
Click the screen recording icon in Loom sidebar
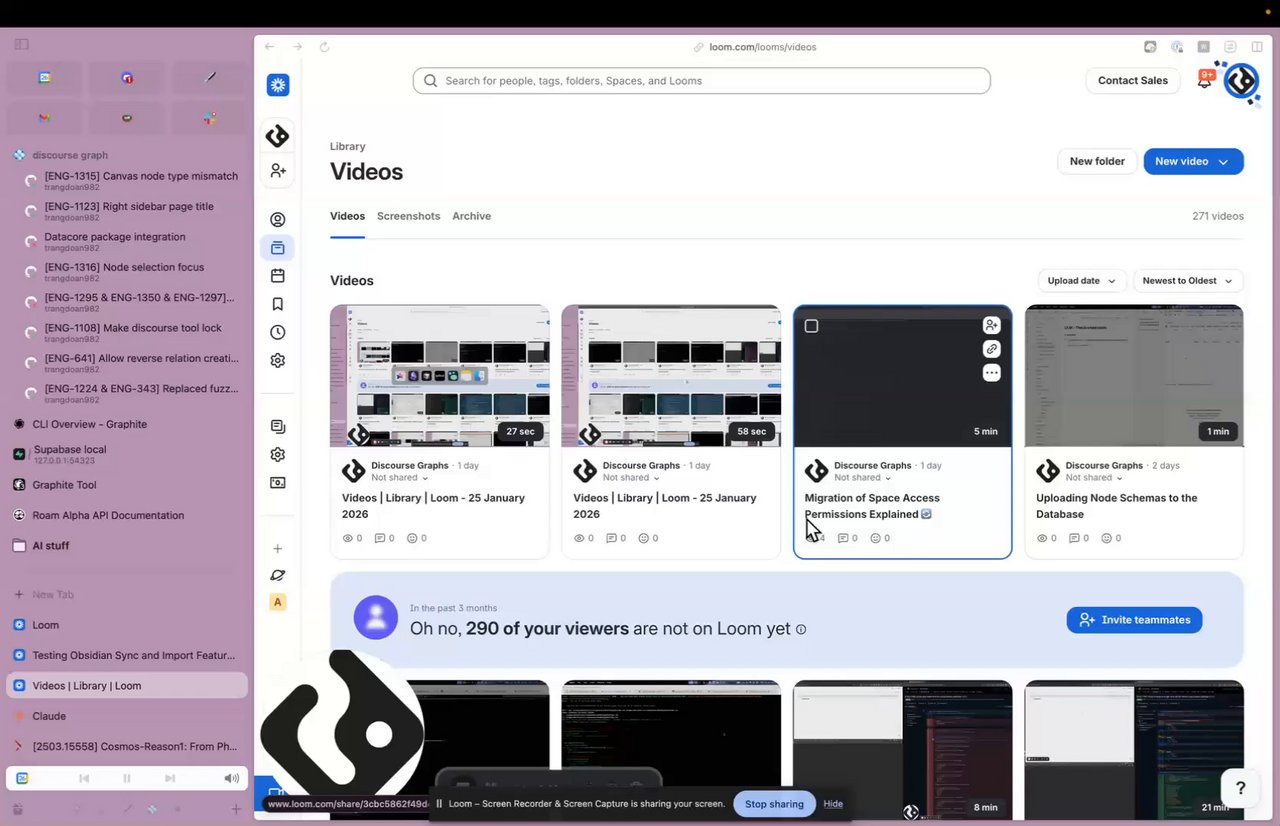(278, 482)
